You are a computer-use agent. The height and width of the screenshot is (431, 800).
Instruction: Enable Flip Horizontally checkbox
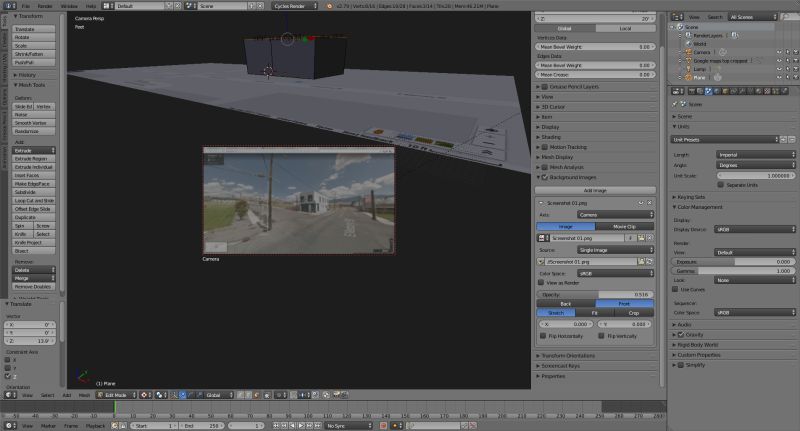[543, 336]
